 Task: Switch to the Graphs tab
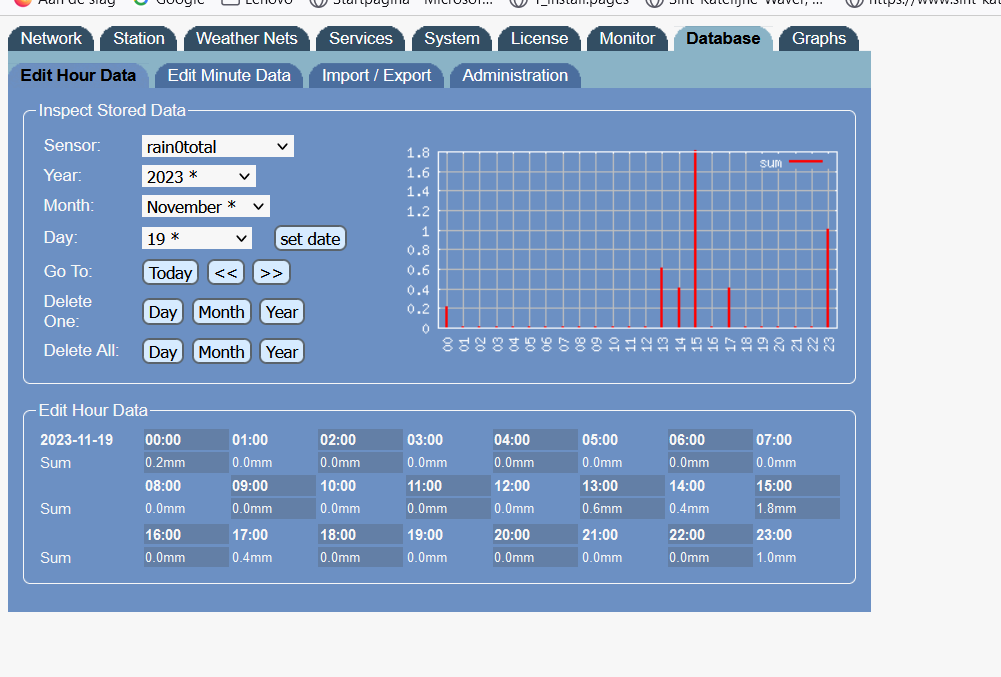tap(819, 39)
